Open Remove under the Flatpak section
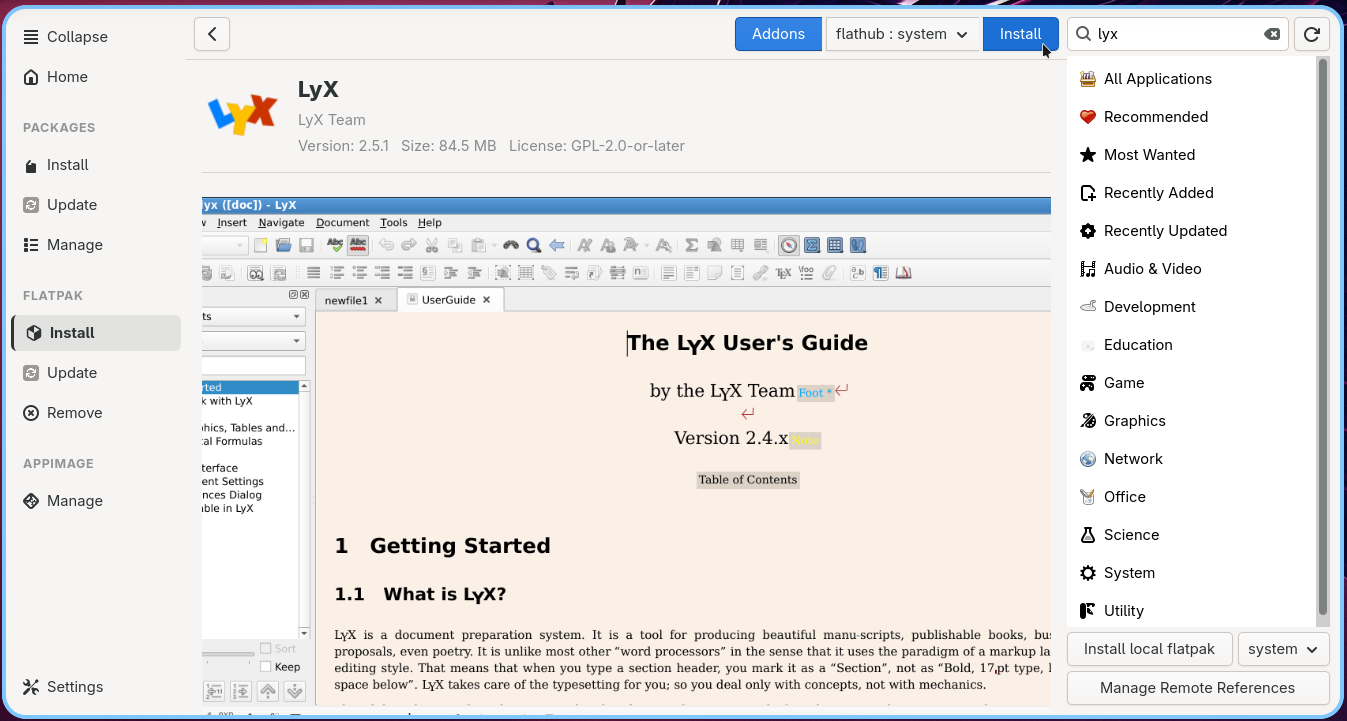The image size is (1347, 721). pos(96,413)
